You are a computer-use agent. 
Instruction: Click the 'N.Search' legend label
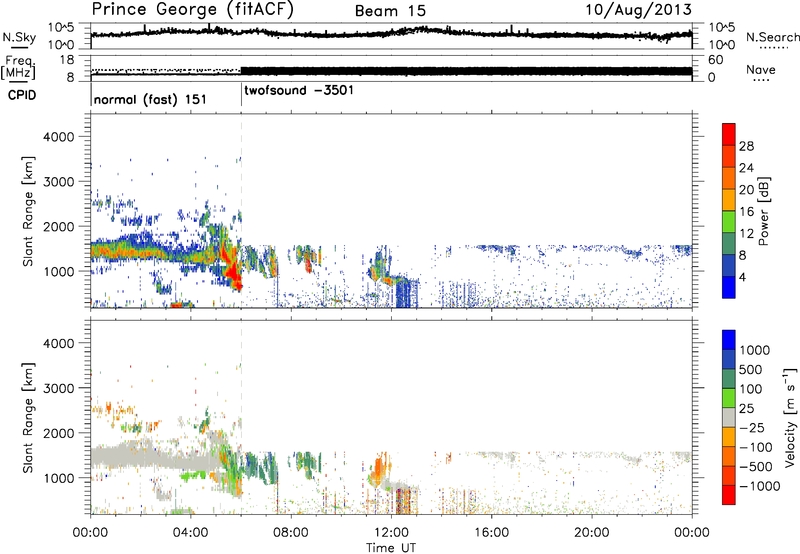coord(772,37)
